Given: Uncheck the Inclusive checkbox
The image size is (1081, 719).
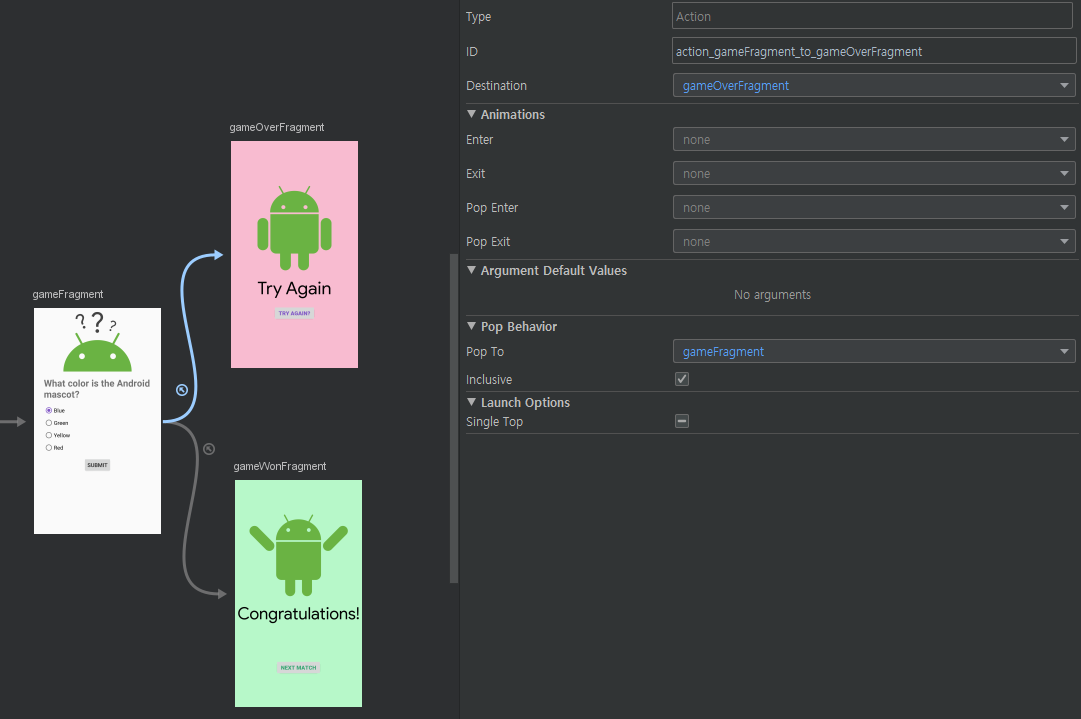Looking at the screenshot, I should (x=682, y=379).
